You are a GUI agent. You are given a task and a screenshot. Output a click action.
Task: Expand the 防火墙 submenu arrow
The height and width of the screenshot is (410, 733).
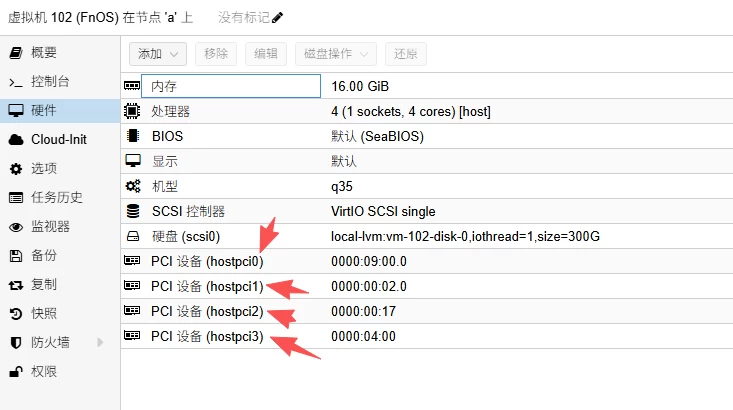(x=100, y=343)
